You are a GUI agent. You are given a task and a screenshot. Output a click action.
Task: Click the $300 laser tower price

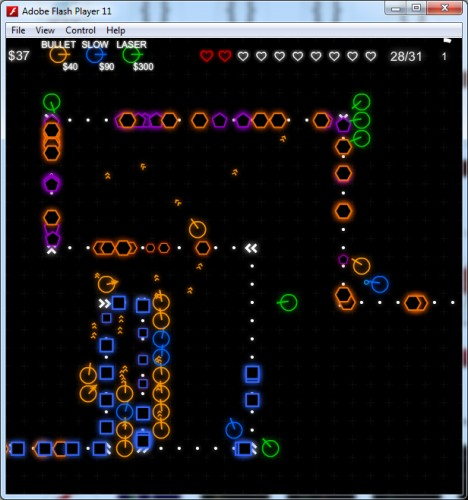143,67
